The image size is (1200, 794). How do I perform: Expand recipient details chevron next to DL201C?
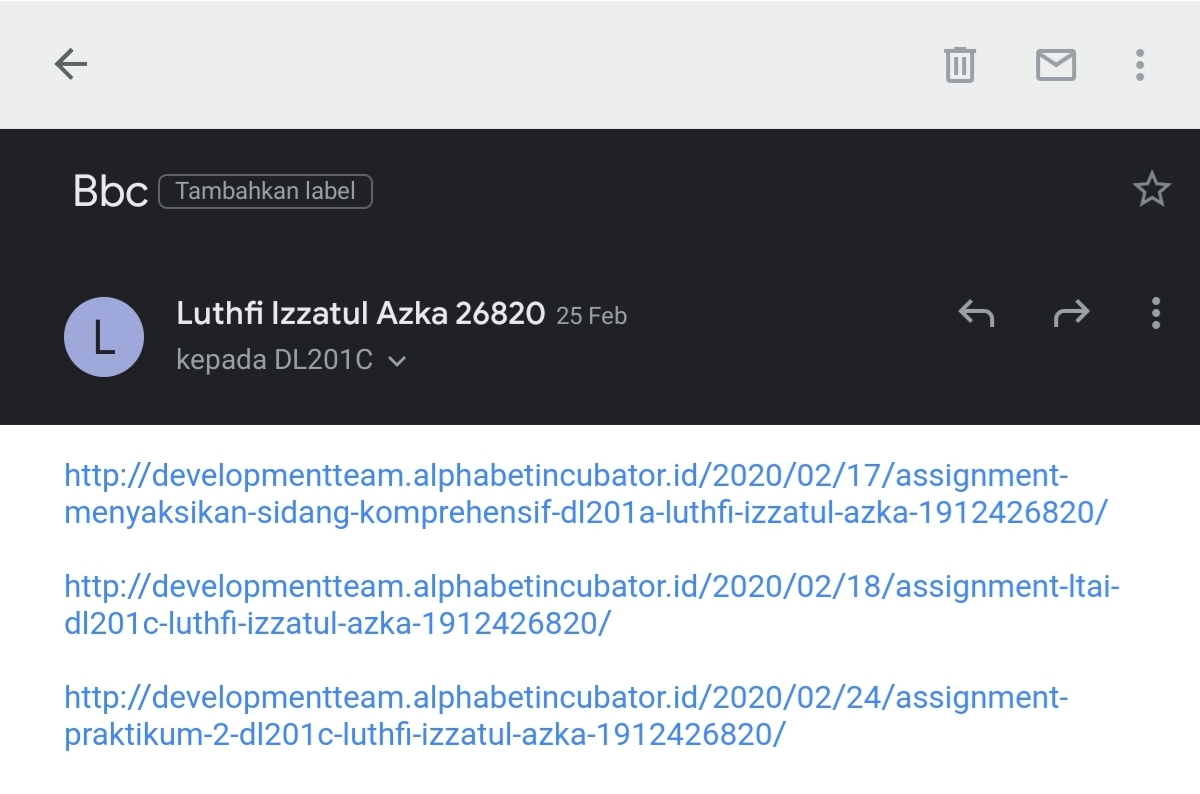(x=397, y=362)
